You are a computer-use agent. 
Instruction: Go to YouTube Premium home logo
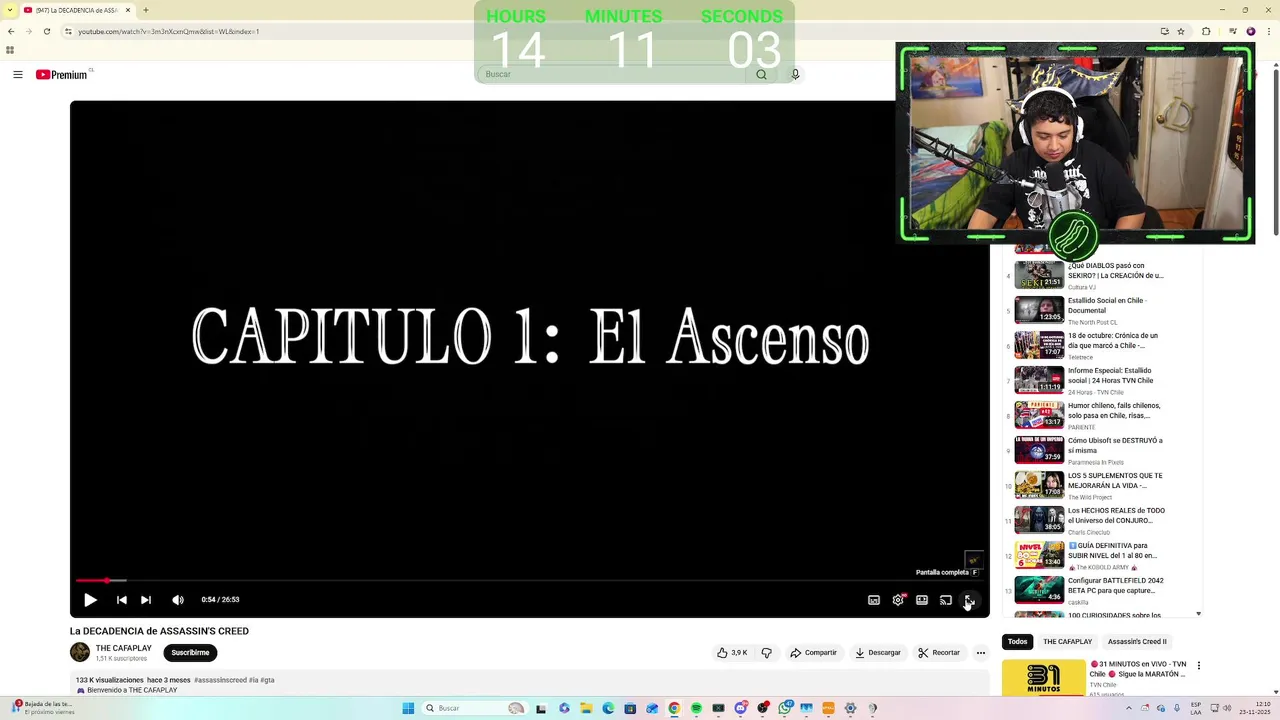(62, 74)
